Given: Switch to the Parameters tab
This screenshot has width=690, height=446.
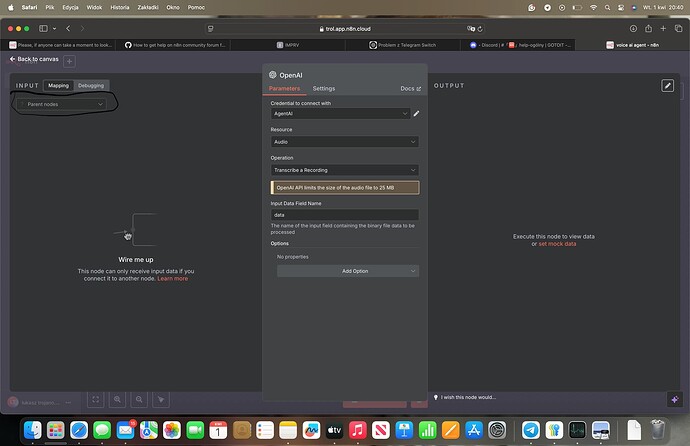Looking at the screenshot, I should [284, 88].
